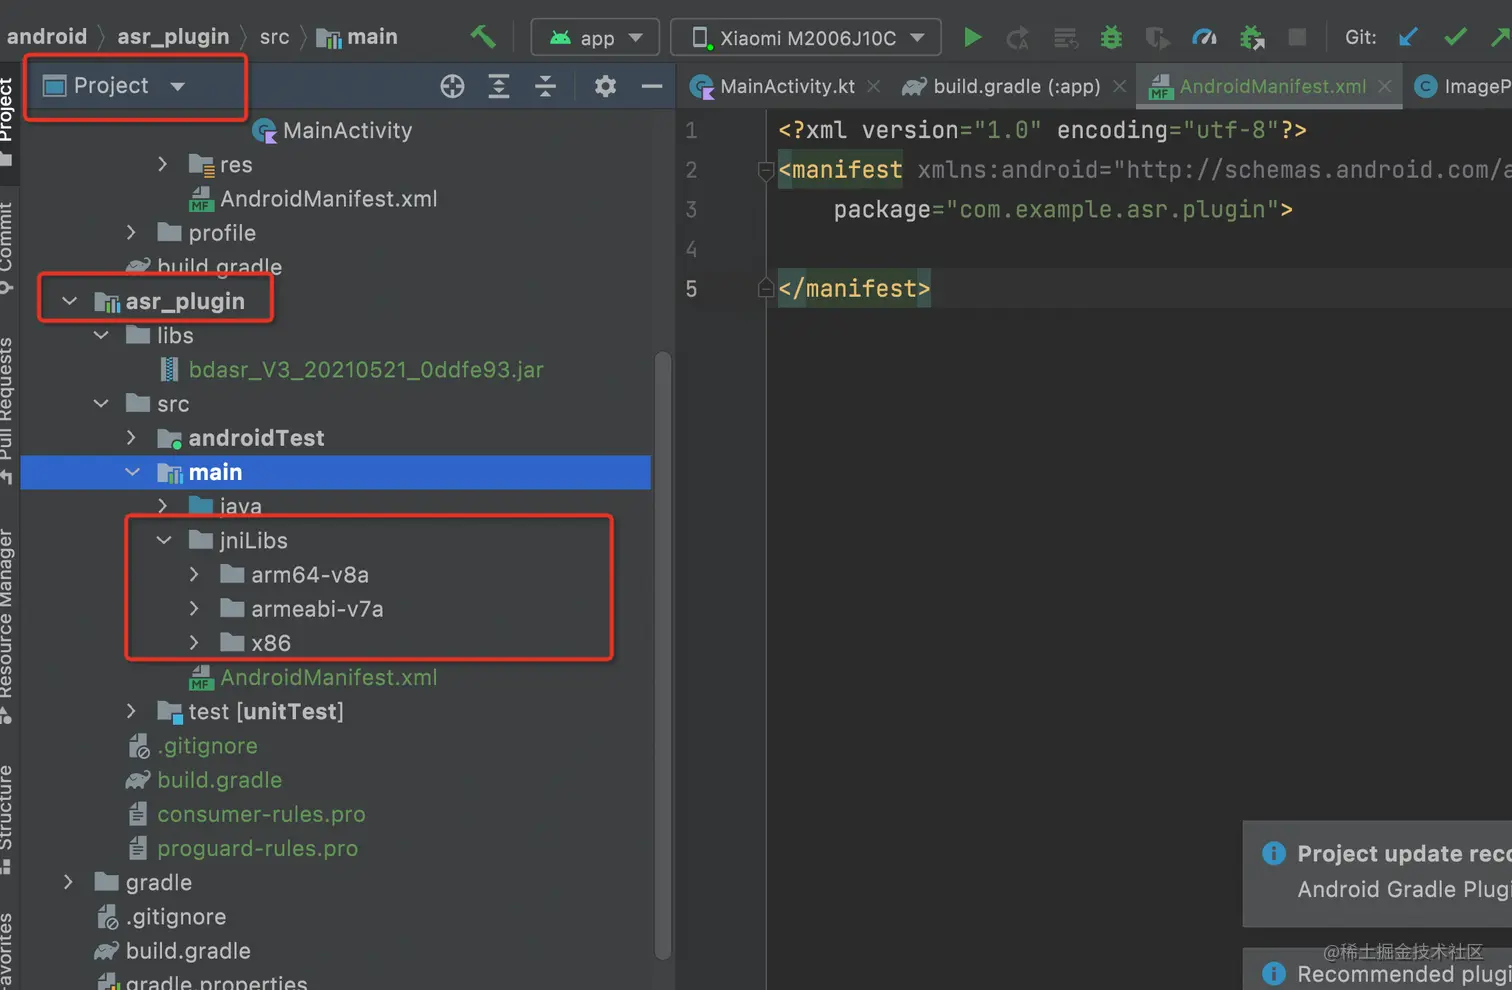Click the package attribute value text
This screenshot has width=1512, height=990.
1112,210
